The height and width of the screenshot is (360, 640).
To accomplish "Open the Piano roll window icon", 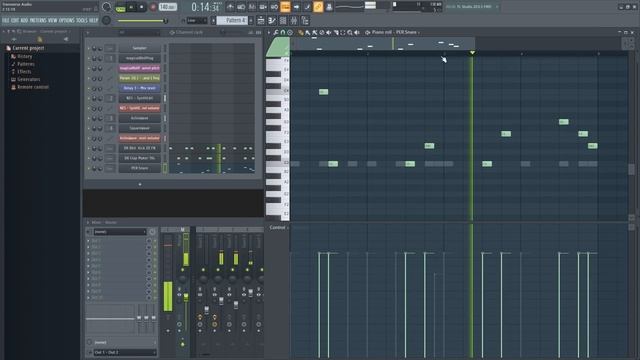I will [272, 20].
